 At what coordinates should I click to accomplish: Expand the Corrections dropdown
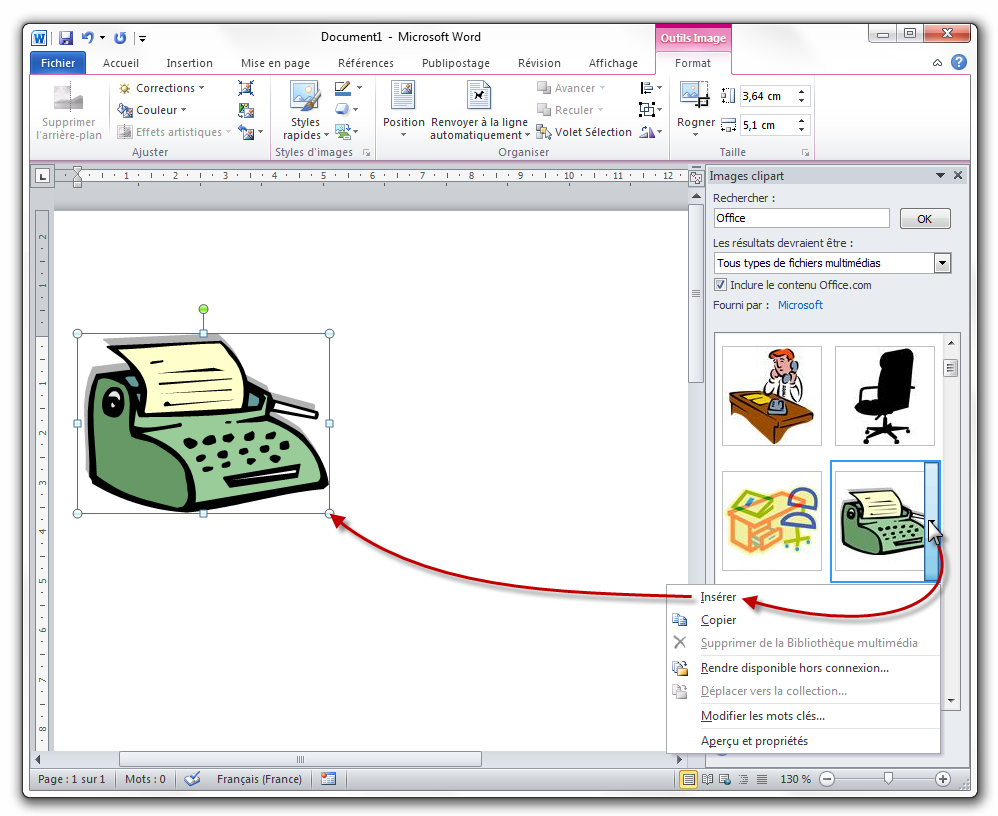(x=161, y=88)
